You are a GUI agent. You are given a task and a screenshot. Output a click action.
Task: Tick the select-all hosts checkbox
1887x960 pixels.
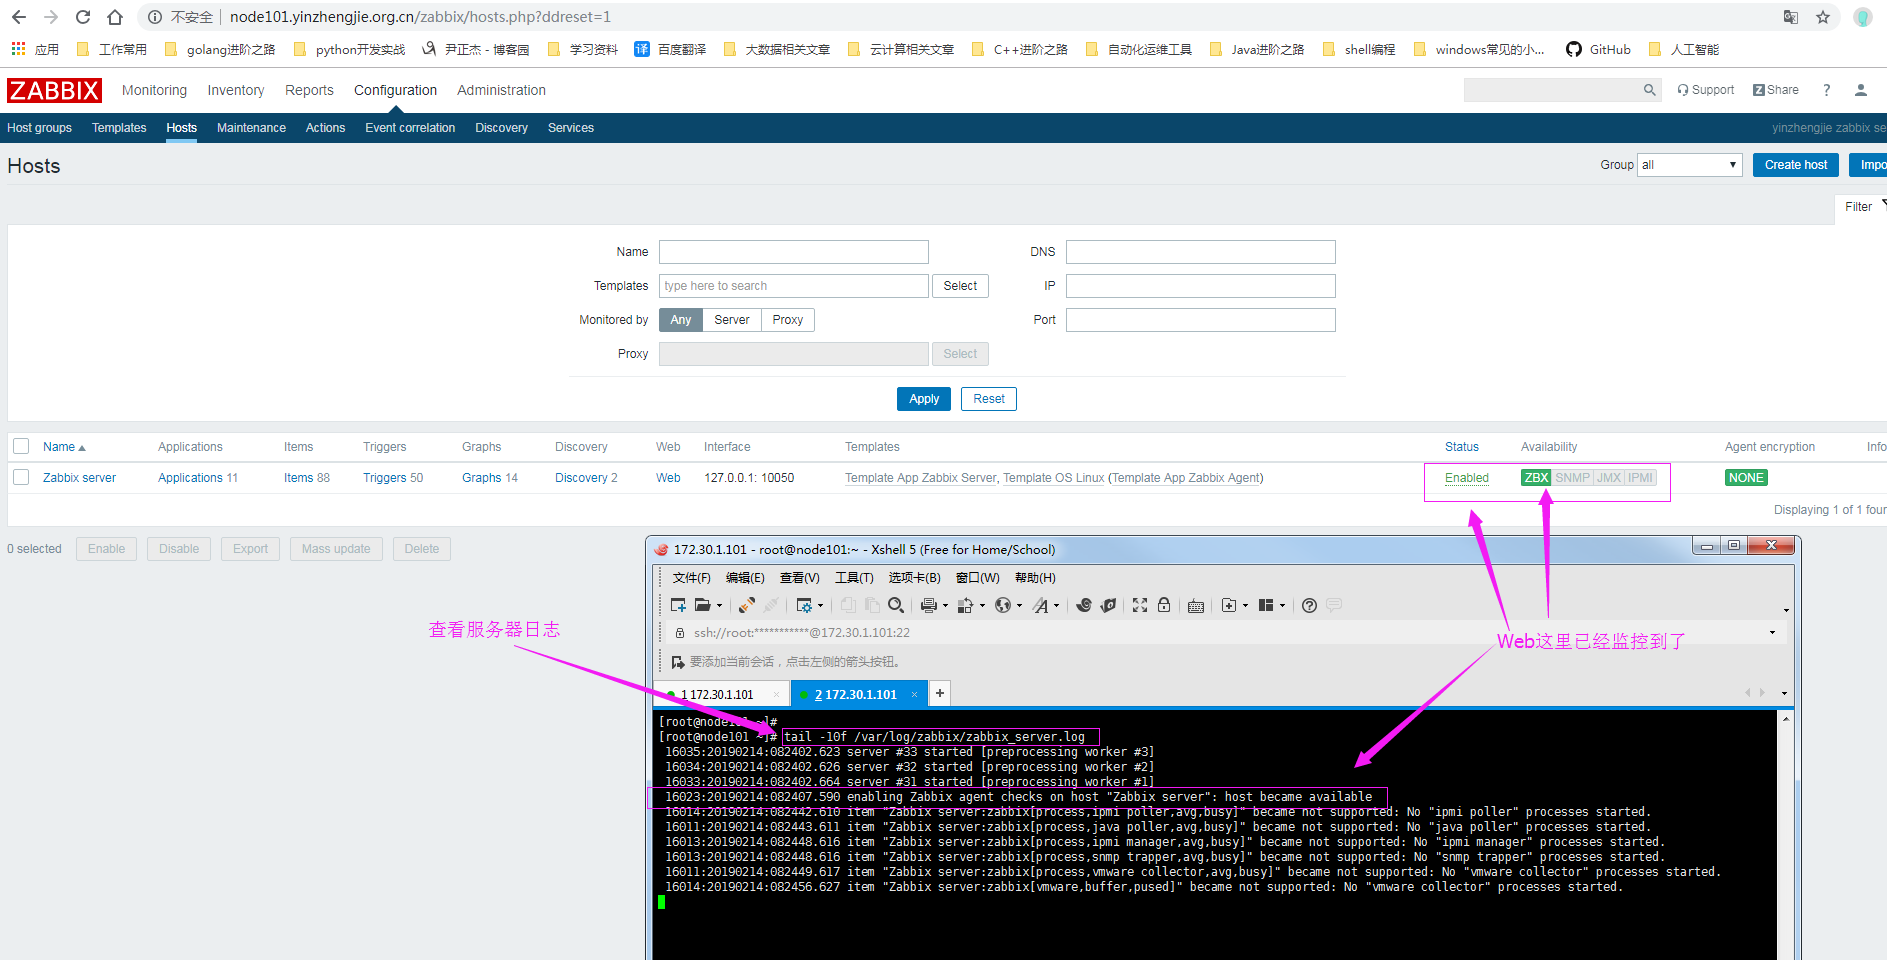tap(21, 446)
